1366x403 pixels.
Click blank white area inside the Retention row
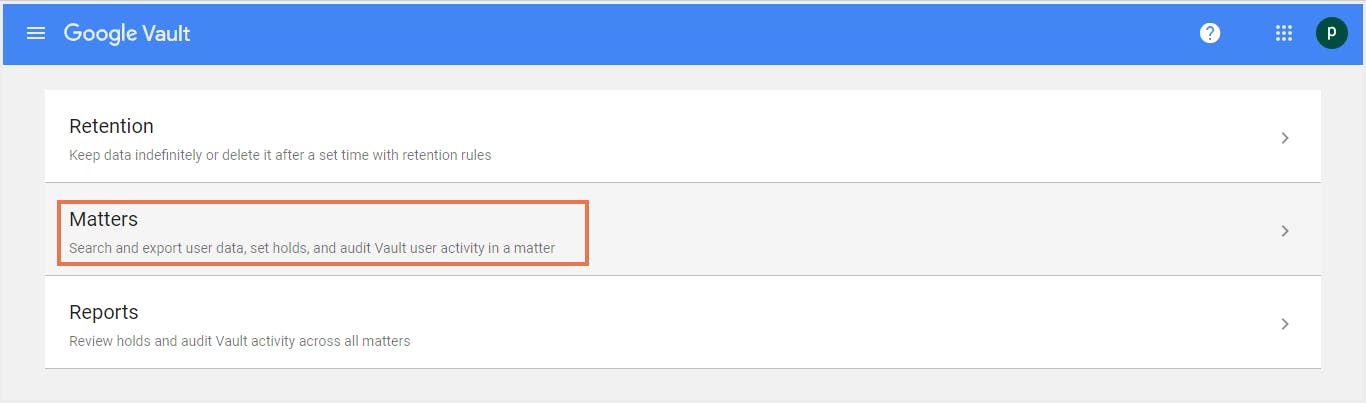pyautogui.click(x=850, y=137)
